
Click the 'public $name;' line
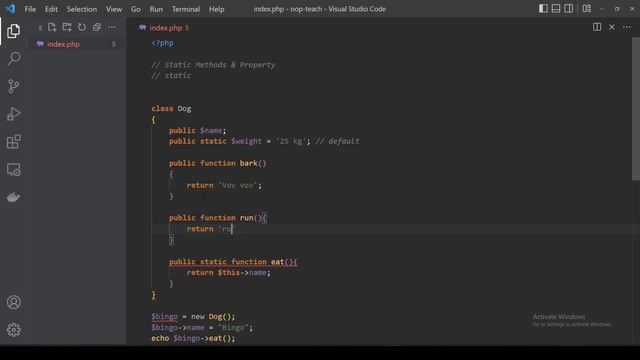click(x=198, y=131)
